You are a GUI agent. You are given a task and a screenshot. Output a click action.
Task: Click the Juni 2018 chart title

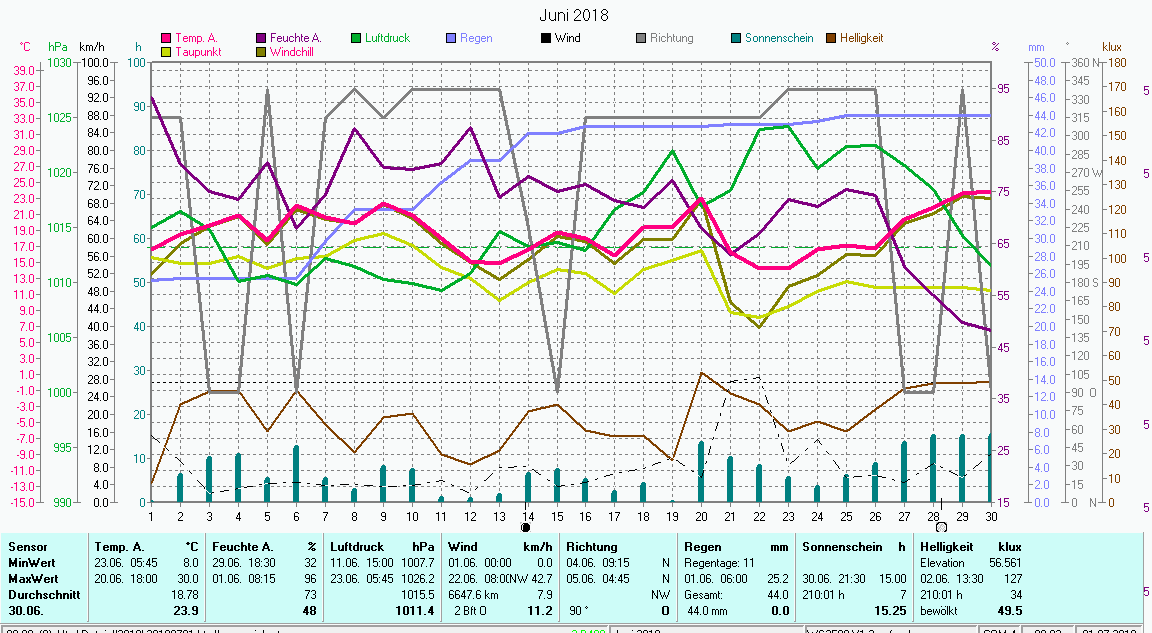click(x=574, y=15)
